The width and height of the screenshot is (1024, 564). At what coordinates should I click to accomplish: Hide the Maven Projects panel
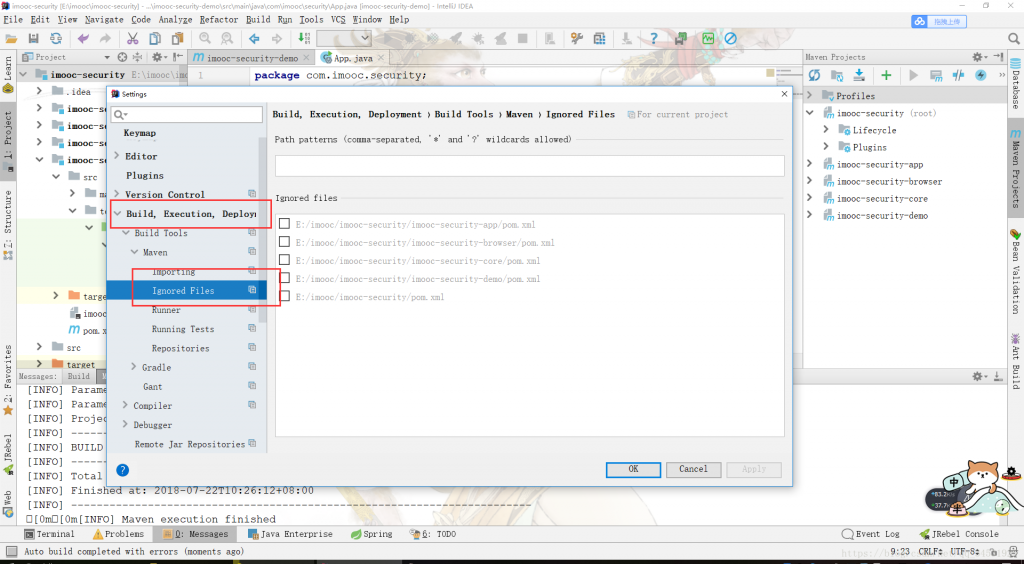point(998,57)
